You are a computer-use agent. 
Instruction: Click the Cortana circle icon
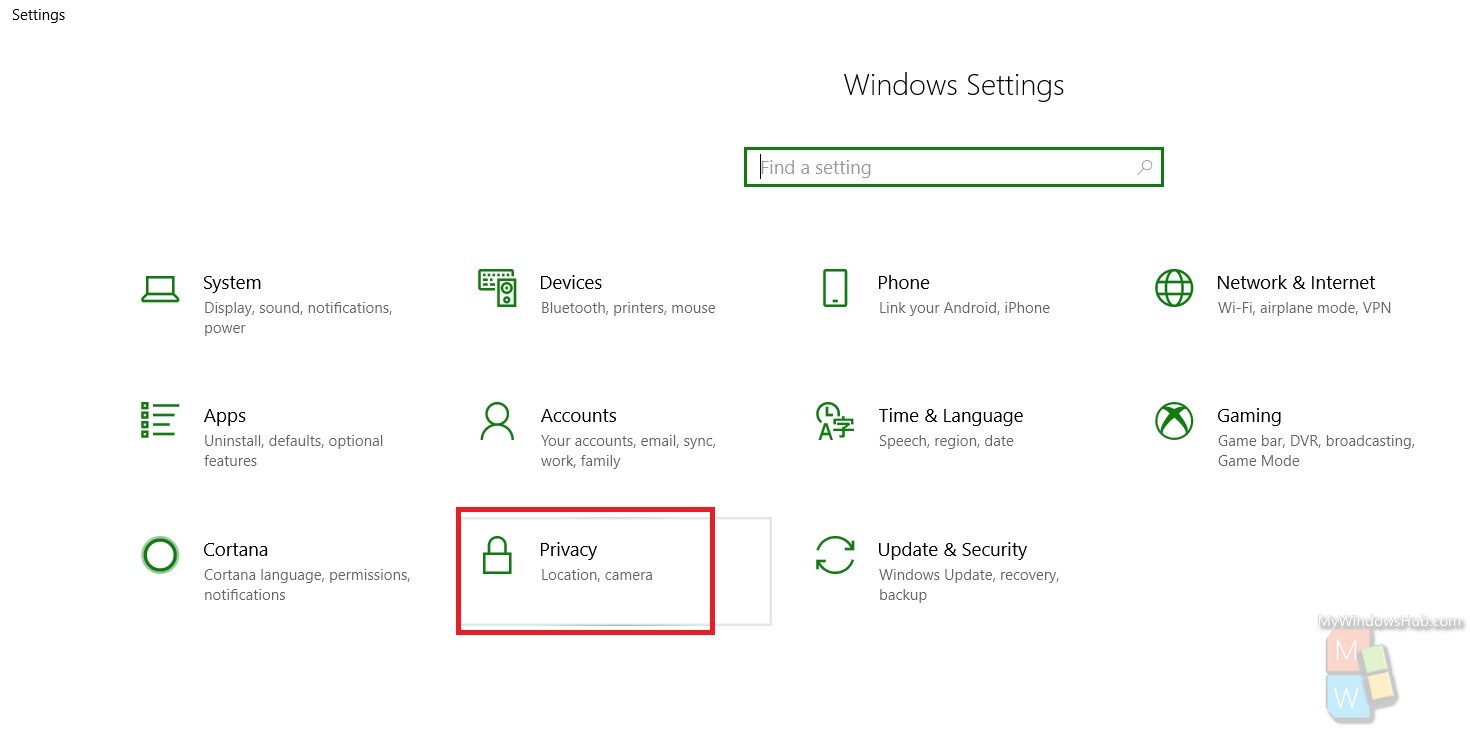click(x=160, y=554)
